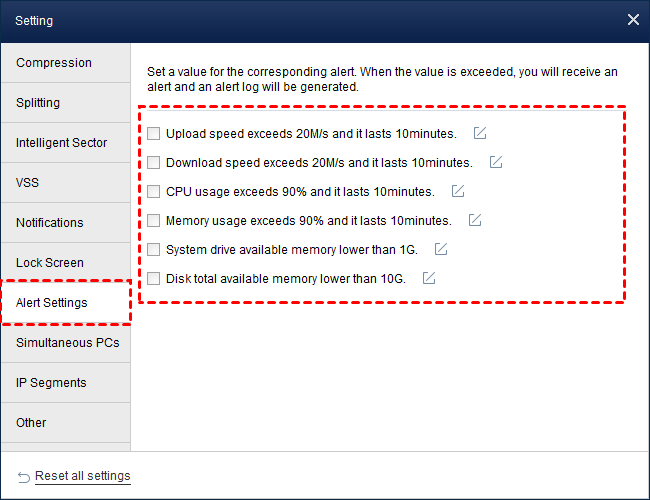This screenshot has height=500, width=650.
Task: Edit Disk total available memory alert
Action: click(x=429, y=278)
